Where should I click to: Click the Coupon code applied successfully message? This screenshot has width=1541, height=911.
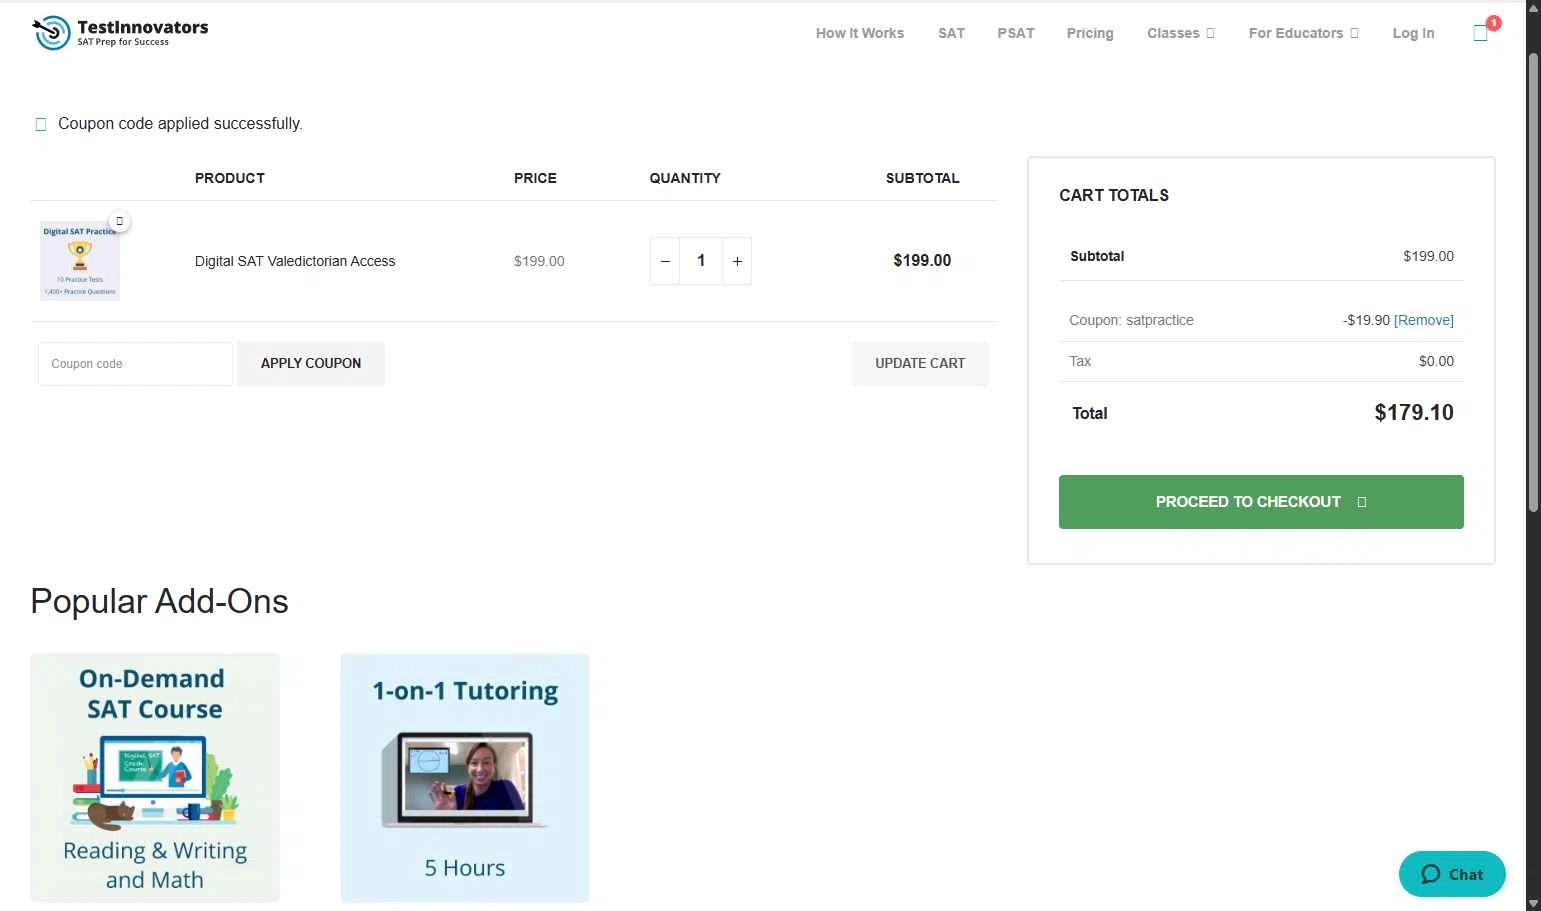click(x=180, y=124)
